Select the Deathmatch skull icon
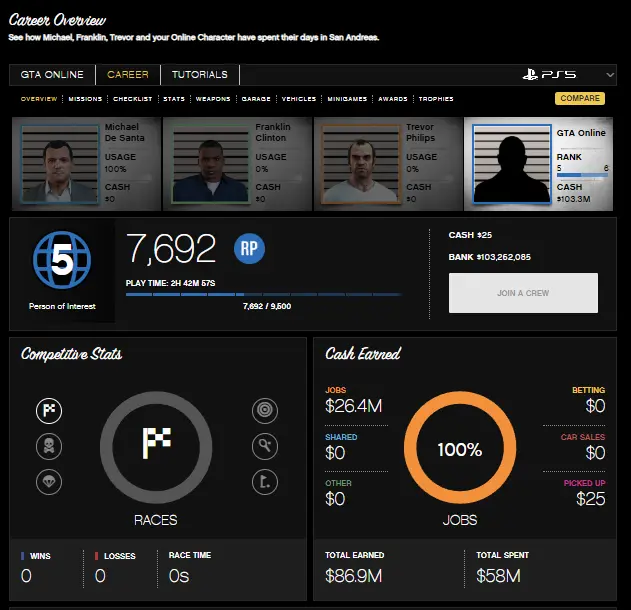 coord(49,444)
